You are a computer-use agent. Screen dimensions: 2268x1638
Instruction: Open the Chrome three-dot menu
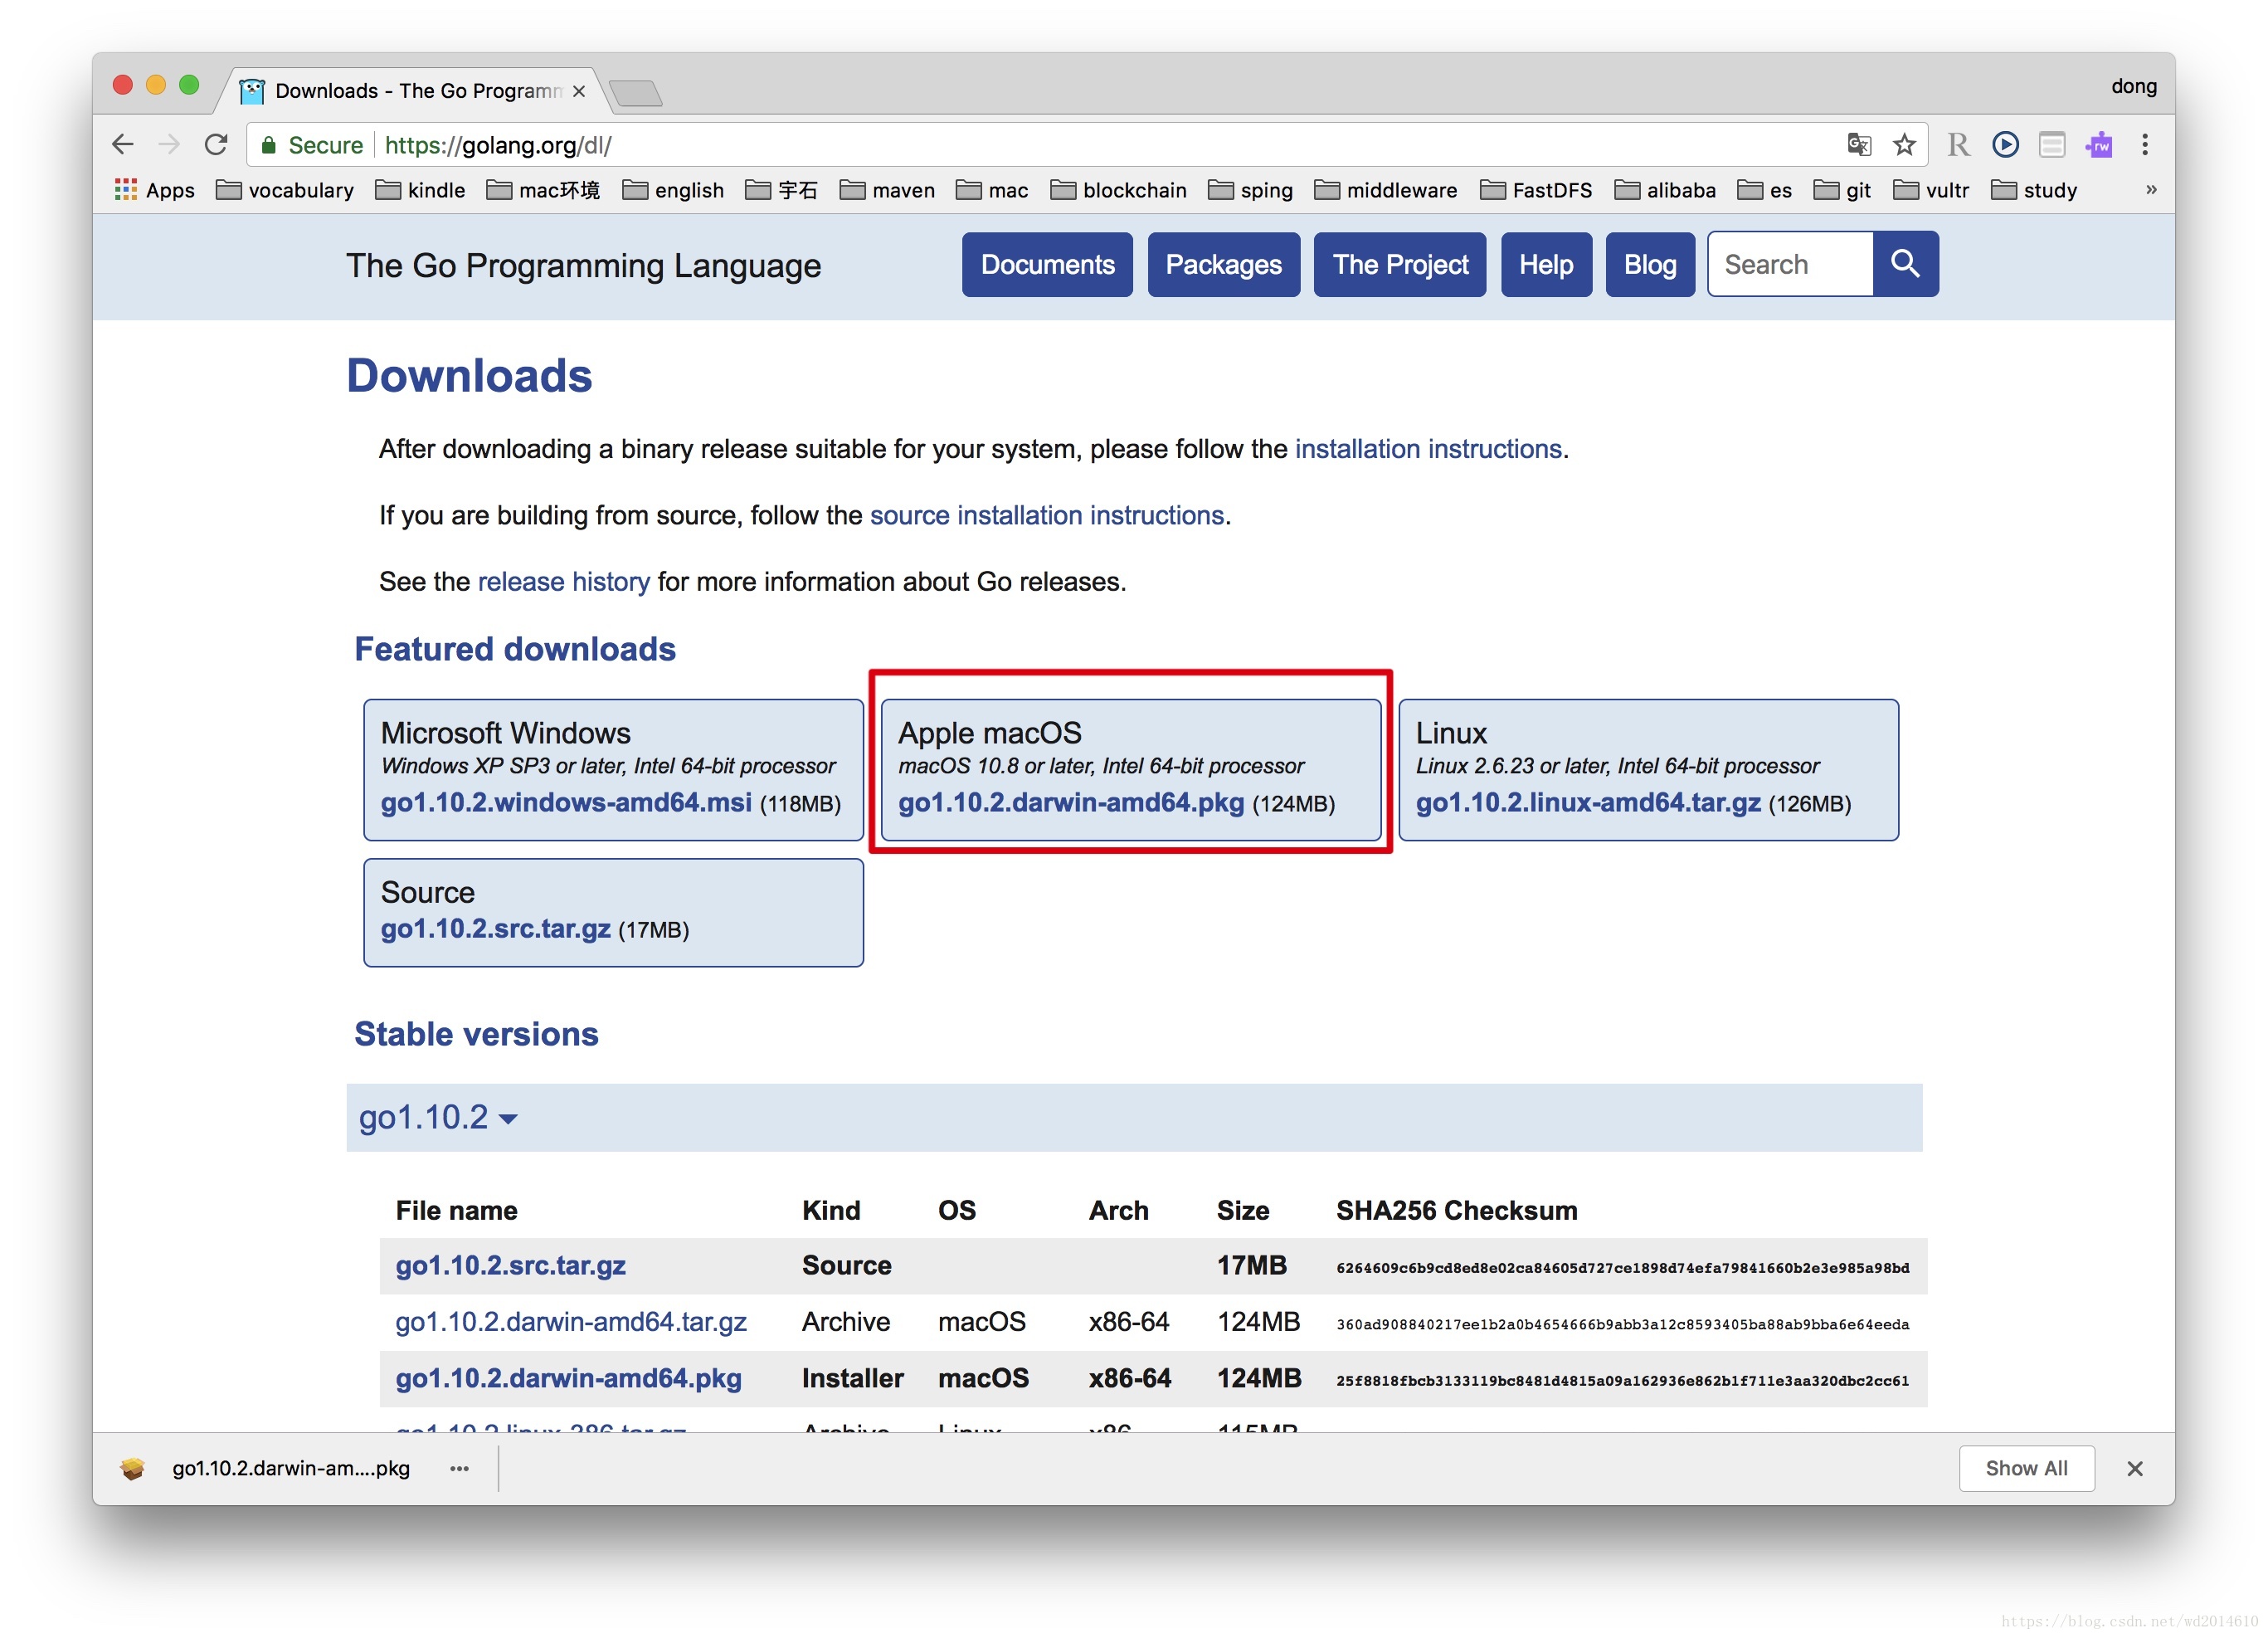point(2145,145)
